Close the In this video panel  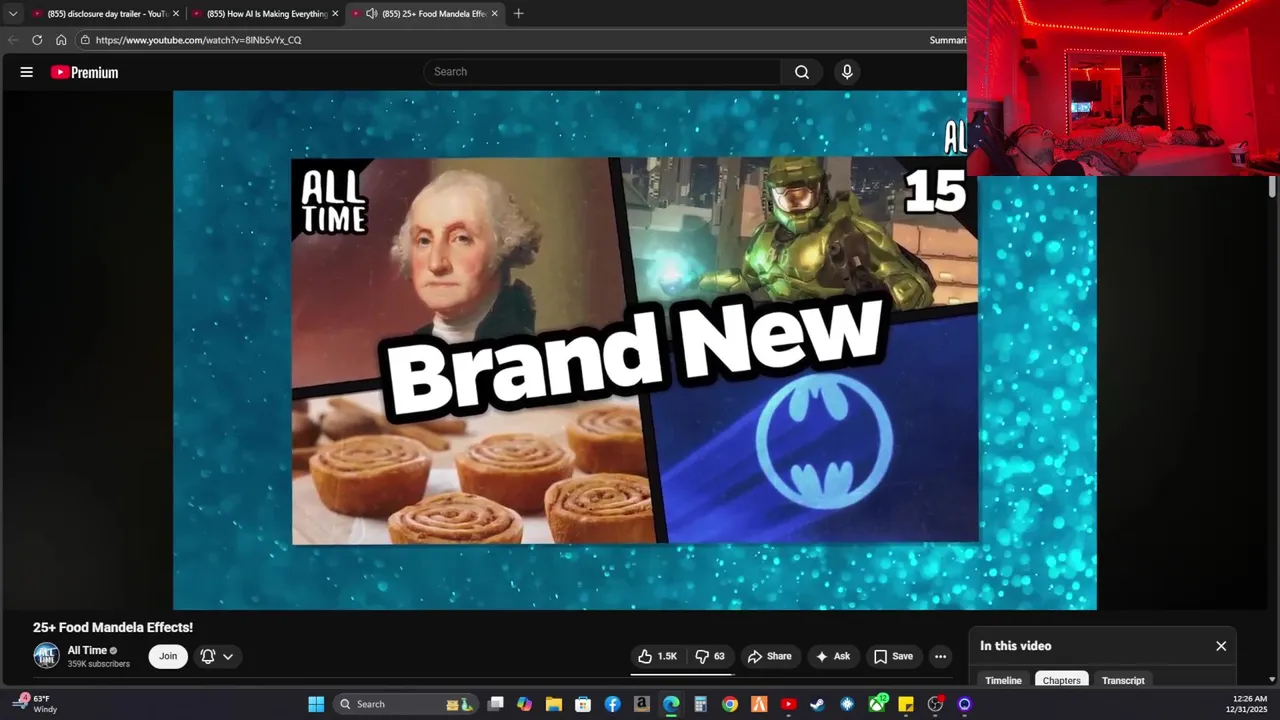(x=1221, y=646)
